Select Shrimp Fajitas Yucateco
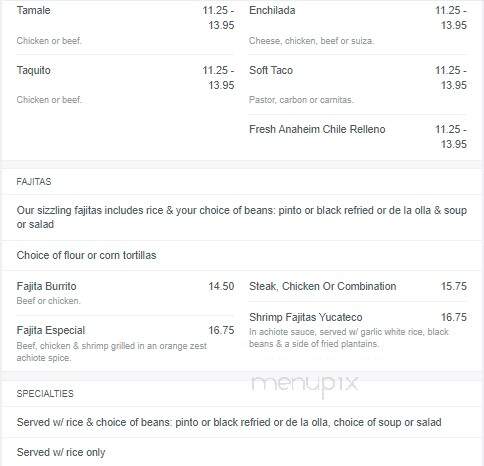 point(305,317)
